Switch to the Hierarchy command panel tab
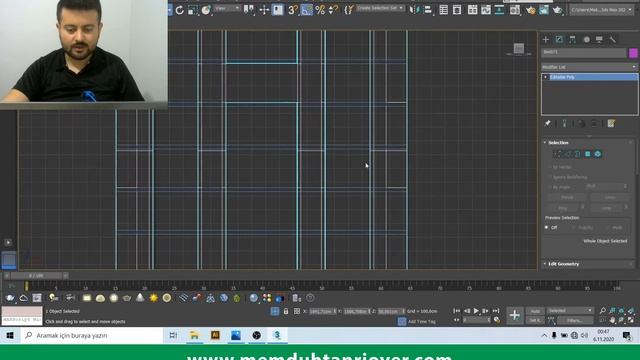 573,40
